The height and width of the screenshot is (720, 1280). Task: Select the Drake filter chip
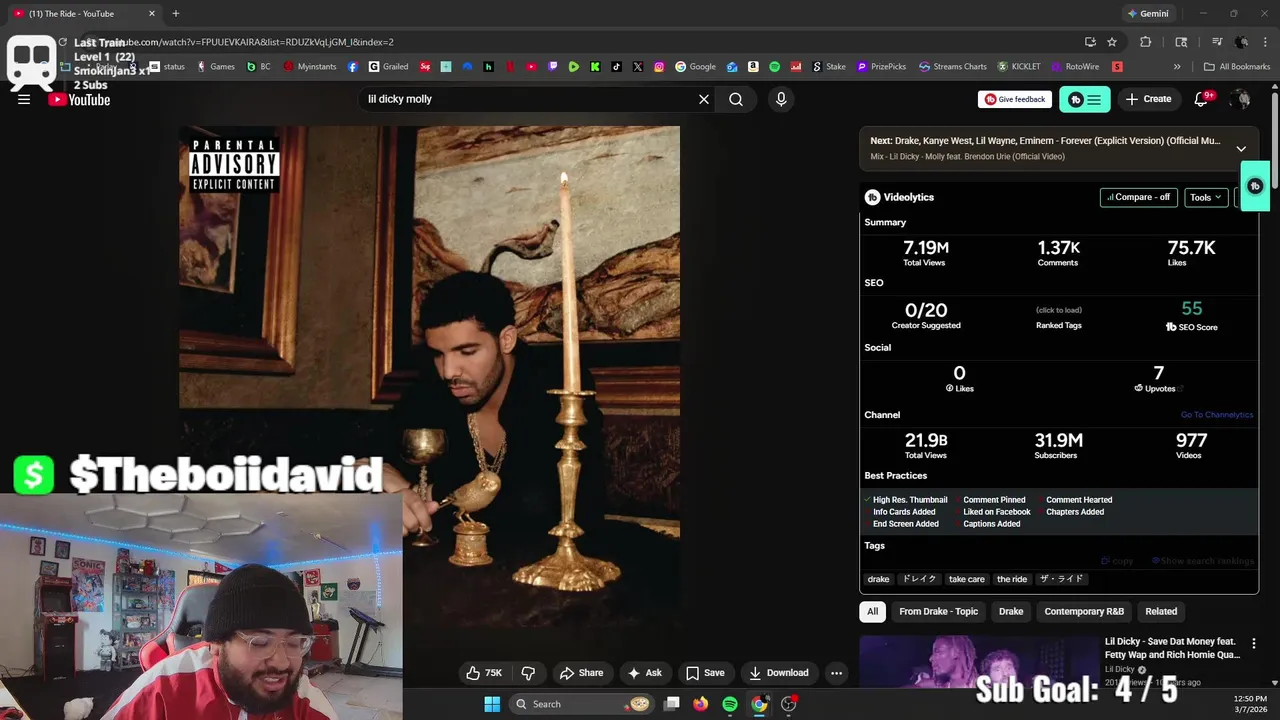[1011, 611]
